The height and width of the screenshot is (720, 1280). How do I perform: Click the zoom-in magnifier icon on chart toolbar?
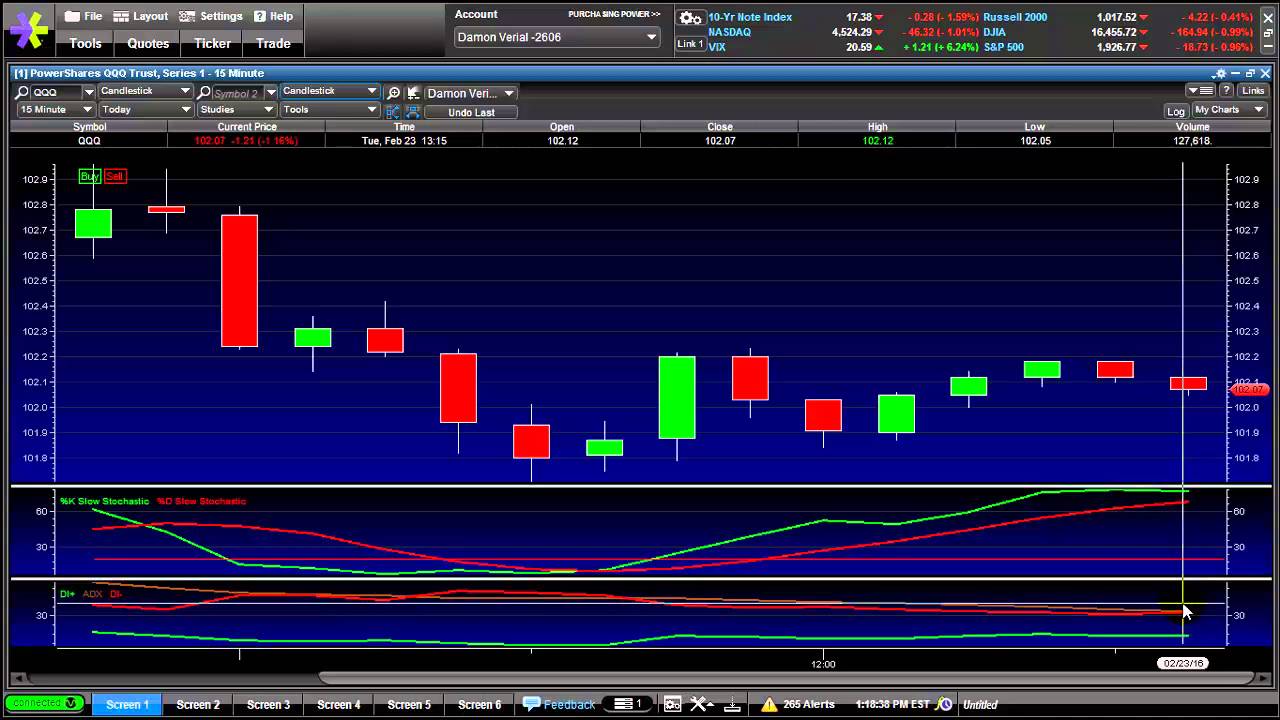[x=393, y=93]
